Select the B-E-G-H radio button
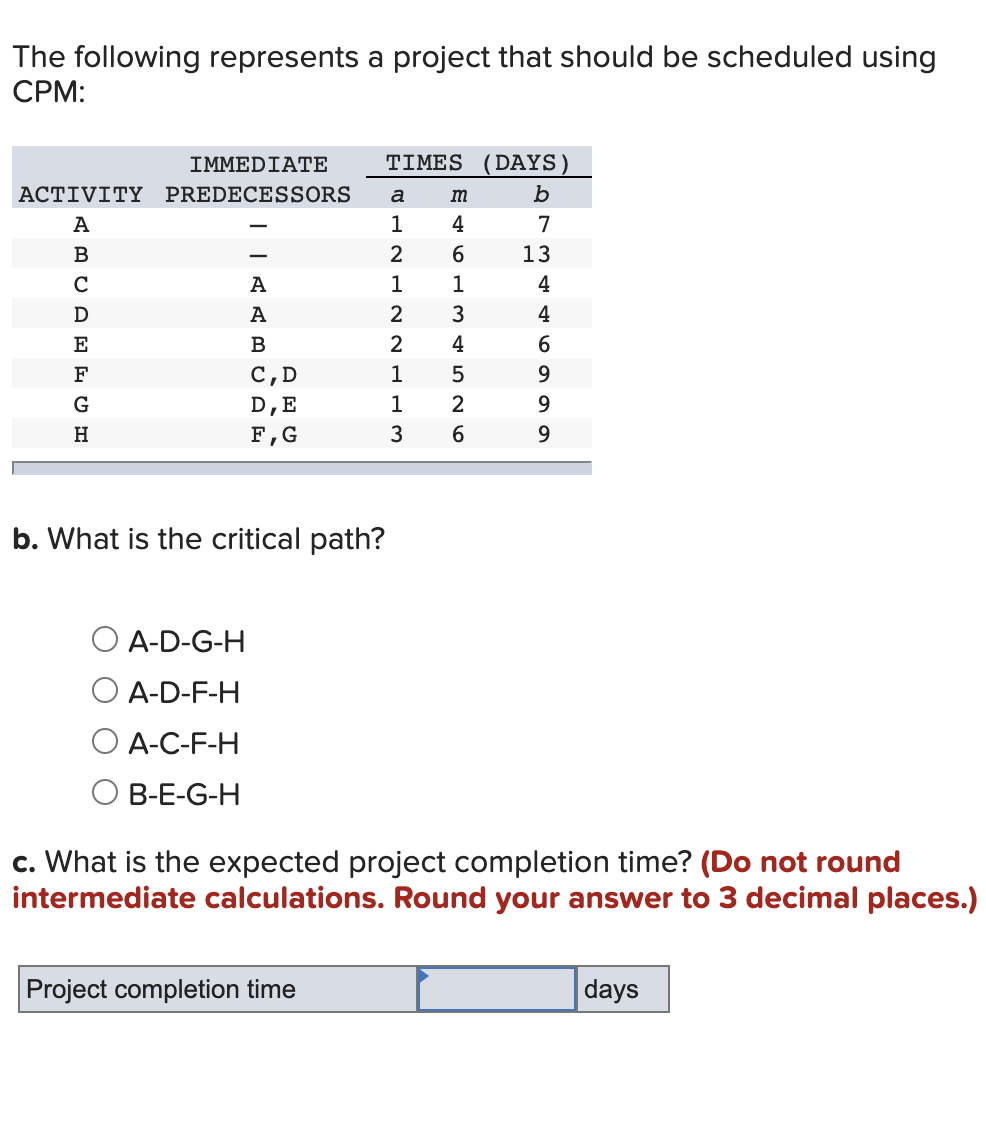This screenshot has height=1124, width=986. (104, 793)
